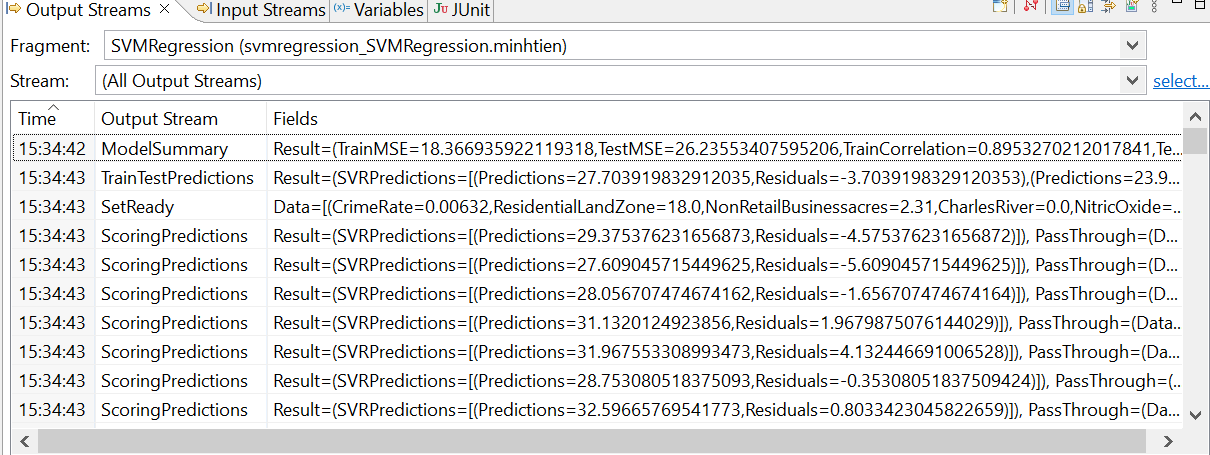1210x455 pixels.
Task: Select the ModelSummary row
Action: (x=164, y=149)
